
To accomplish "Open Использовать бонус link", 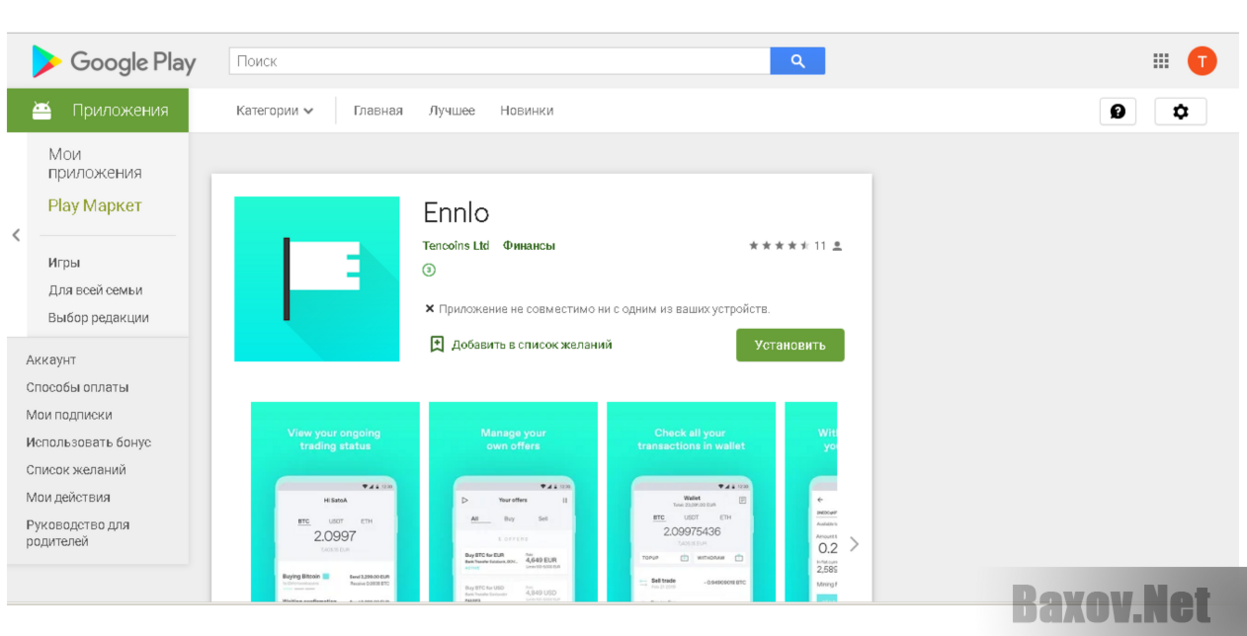I will pos(88,442).
